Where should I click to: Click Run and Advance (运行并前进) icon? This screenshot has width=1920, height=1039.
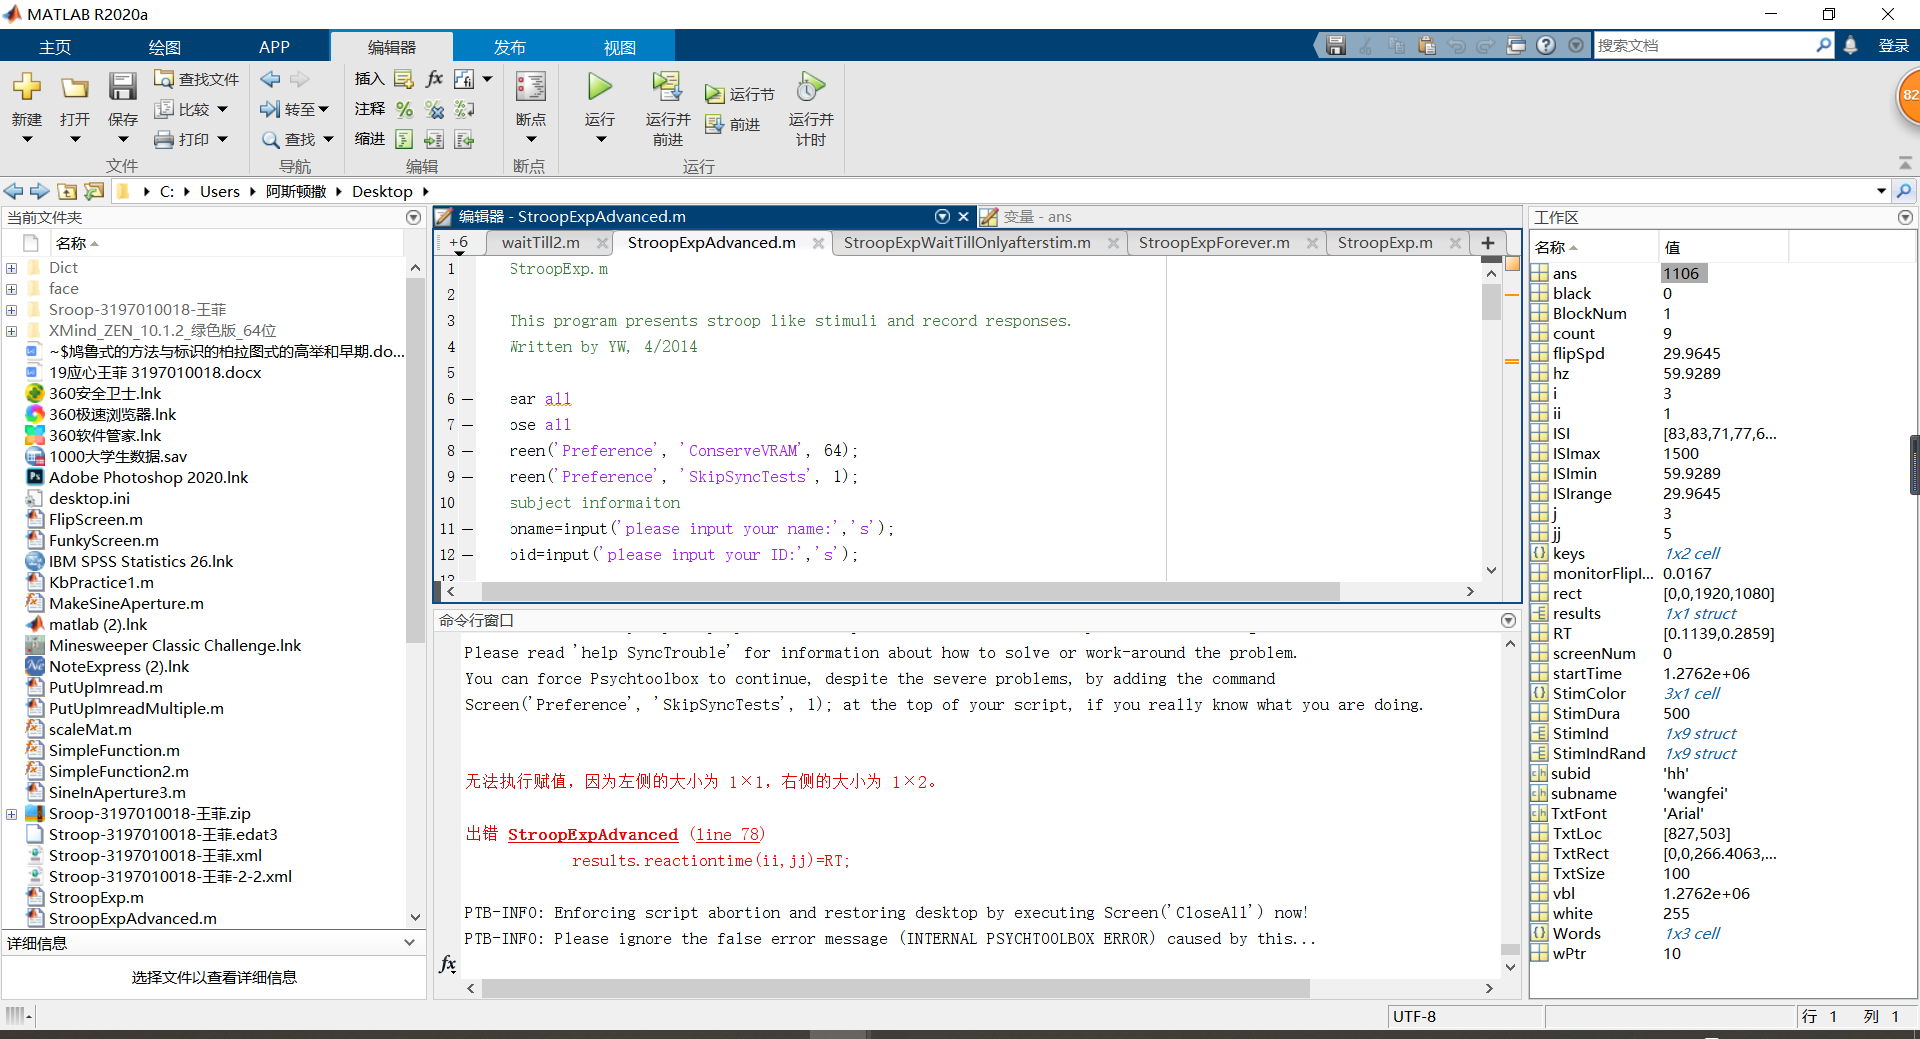pyautogui.click(x=667, y=87)
